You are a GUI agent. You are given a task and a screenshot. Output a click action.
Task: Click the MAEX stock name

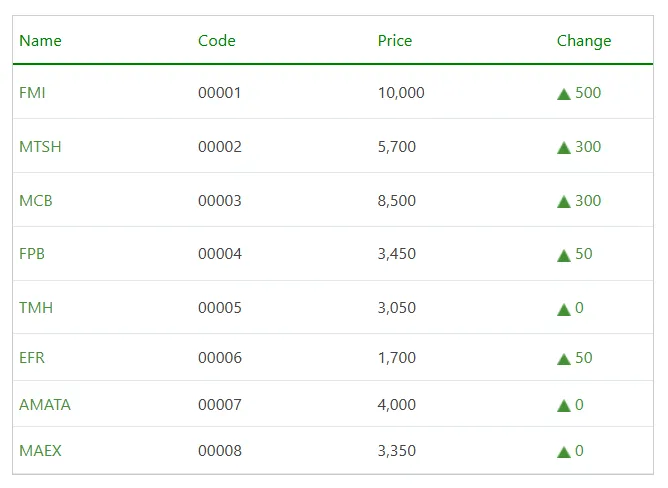[x=40, y=451]
